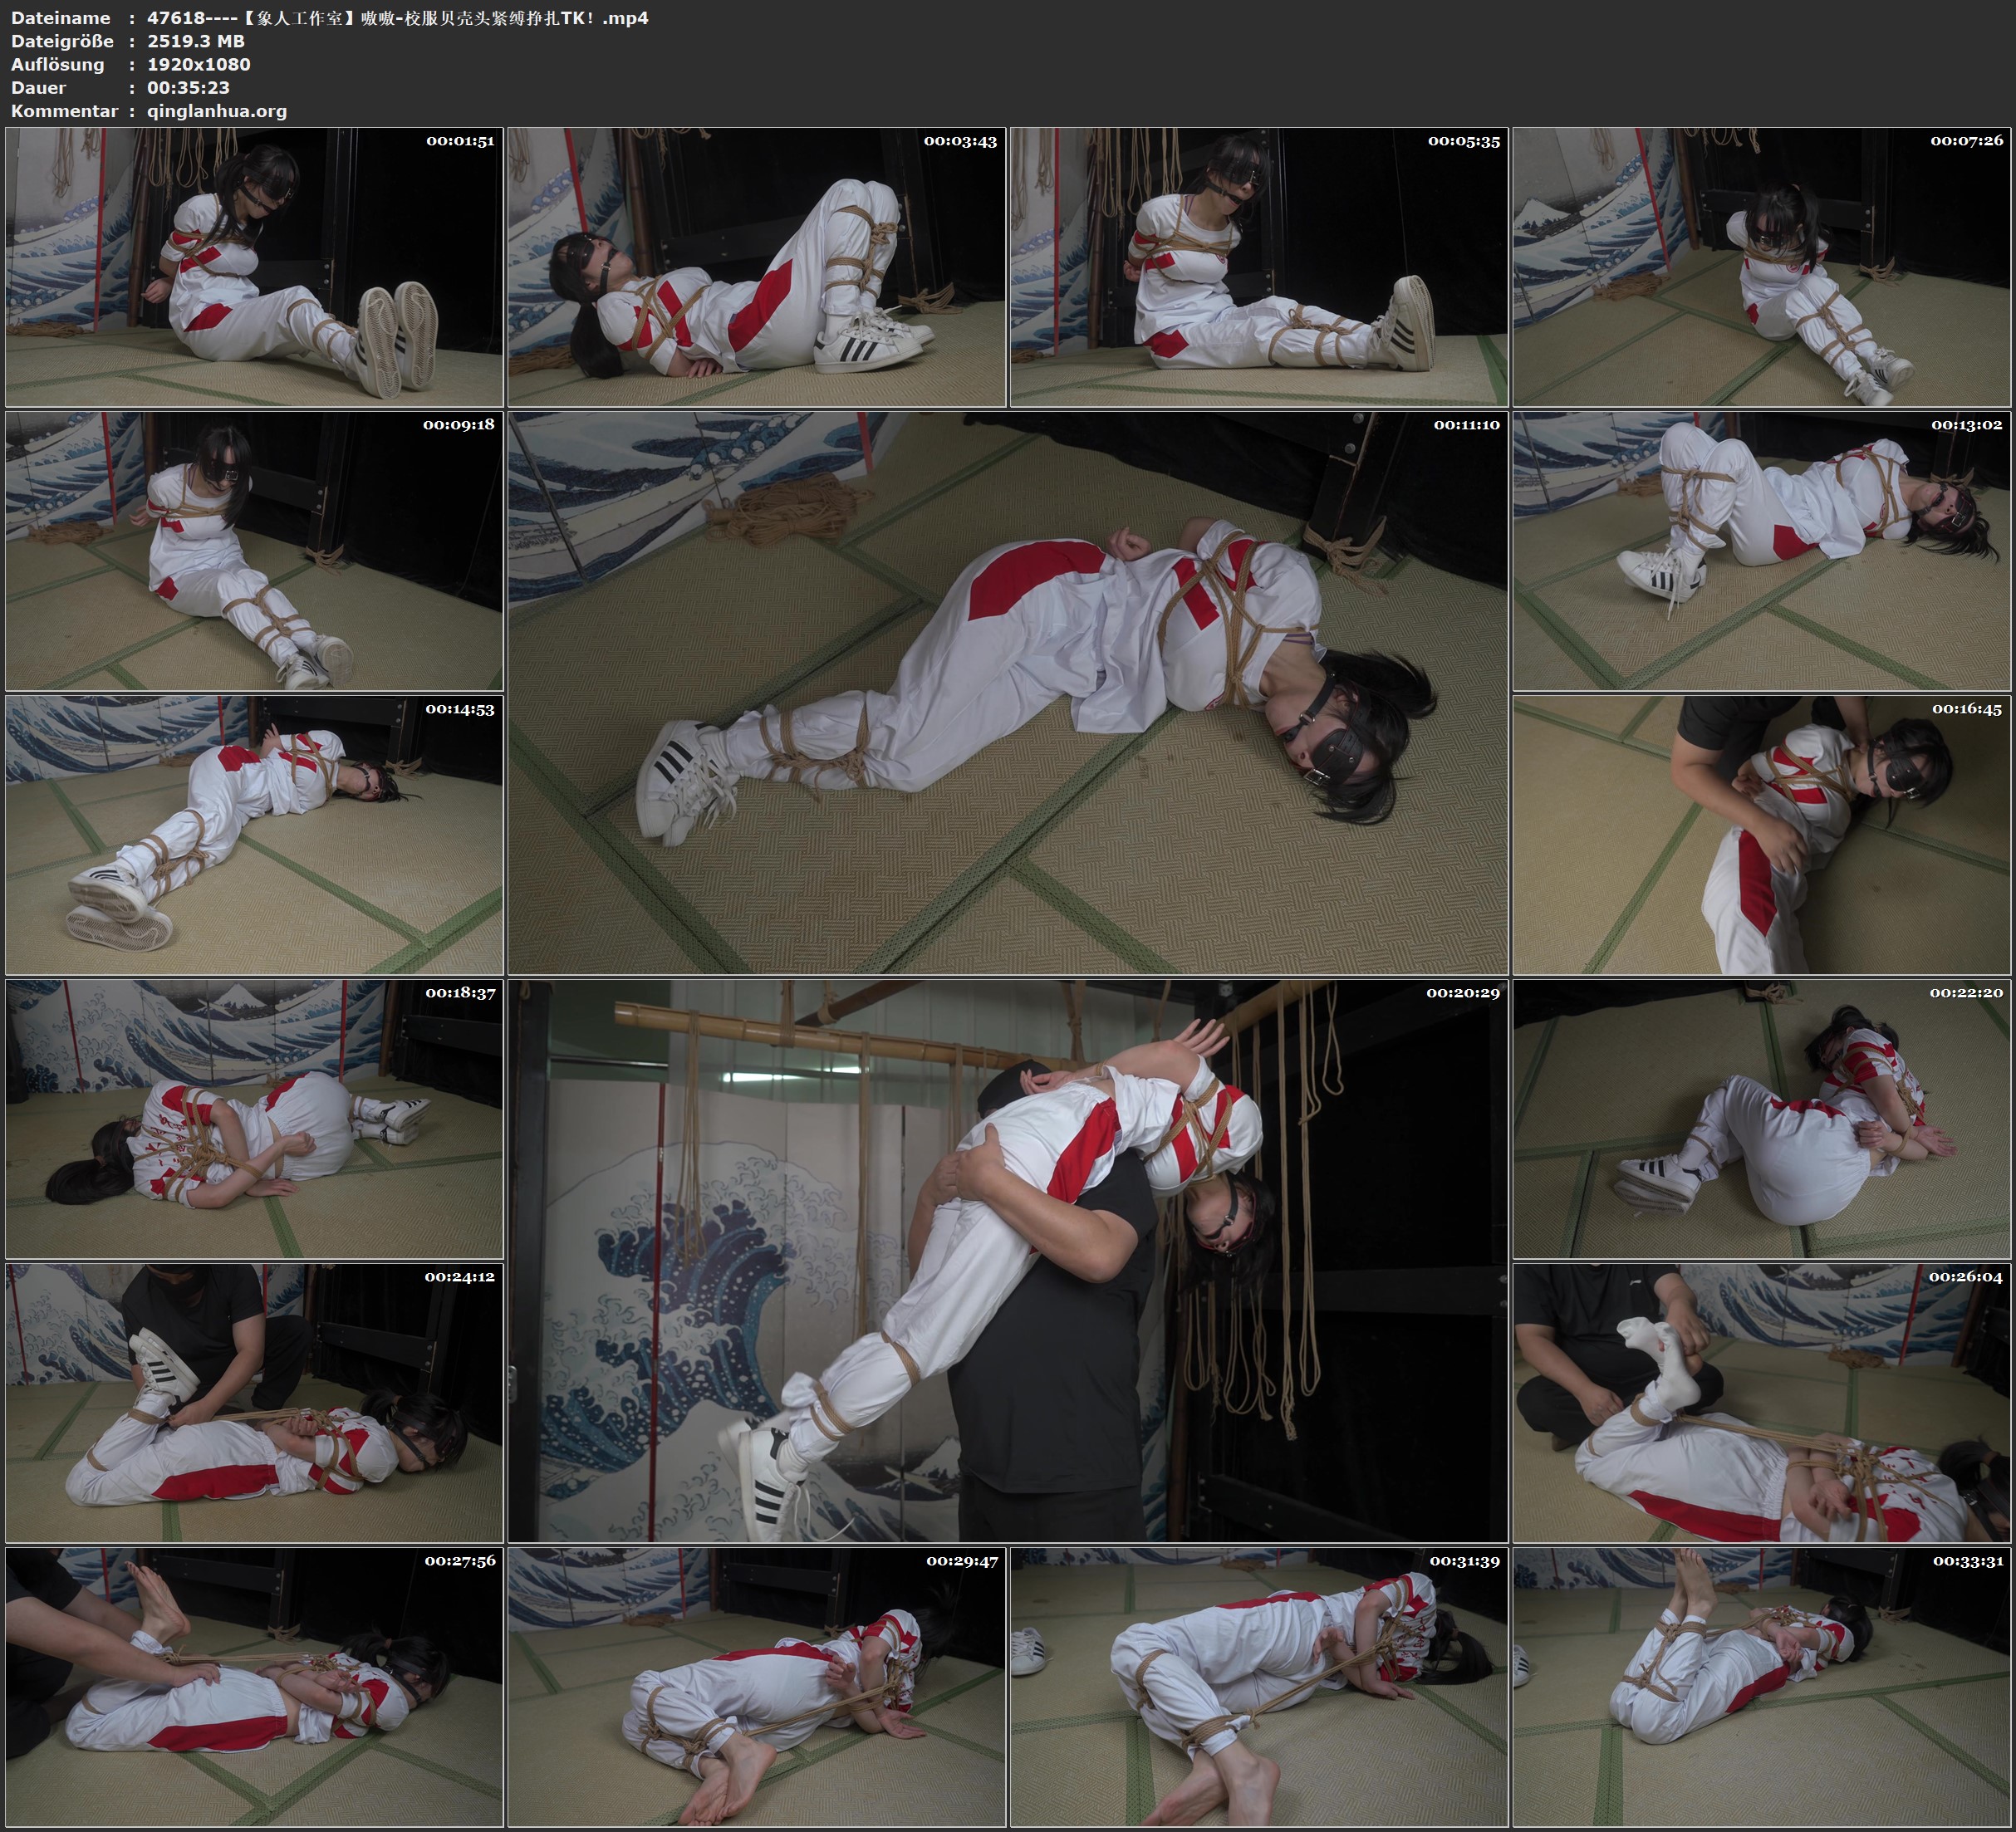Open the thumbnail at 00:09:18
Screen dimensions: 2016x1832
[x=254, y=551]
